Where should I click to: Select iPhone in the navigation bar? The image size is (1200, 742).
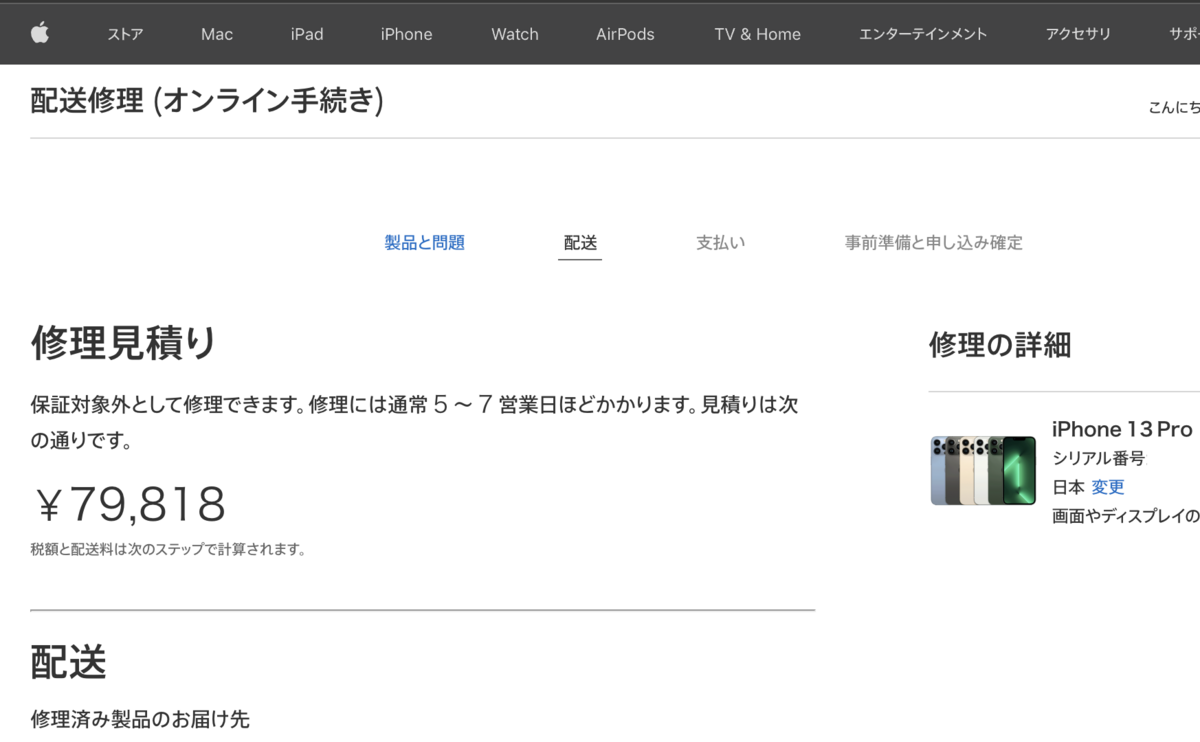406,34
